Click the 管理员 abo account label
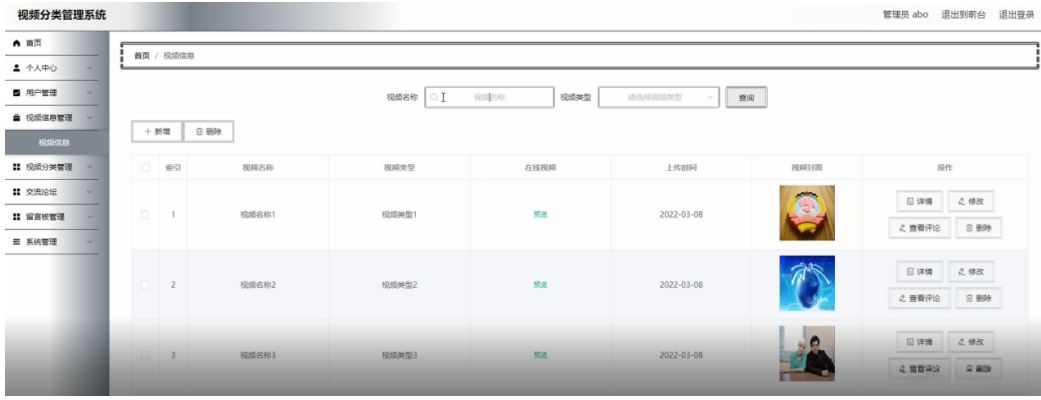Screen dimensions: 1041x400 (905, 15)
